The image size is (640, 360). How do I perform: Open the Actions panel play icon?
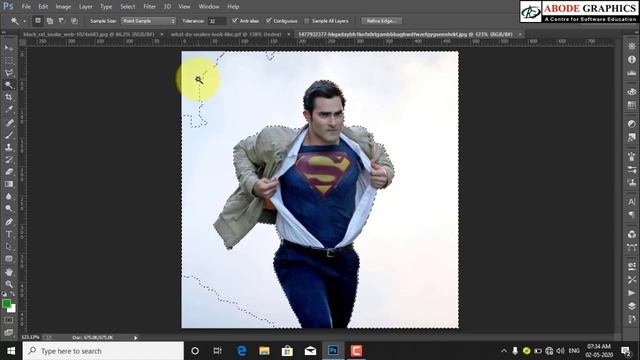(x=631, y=293)
